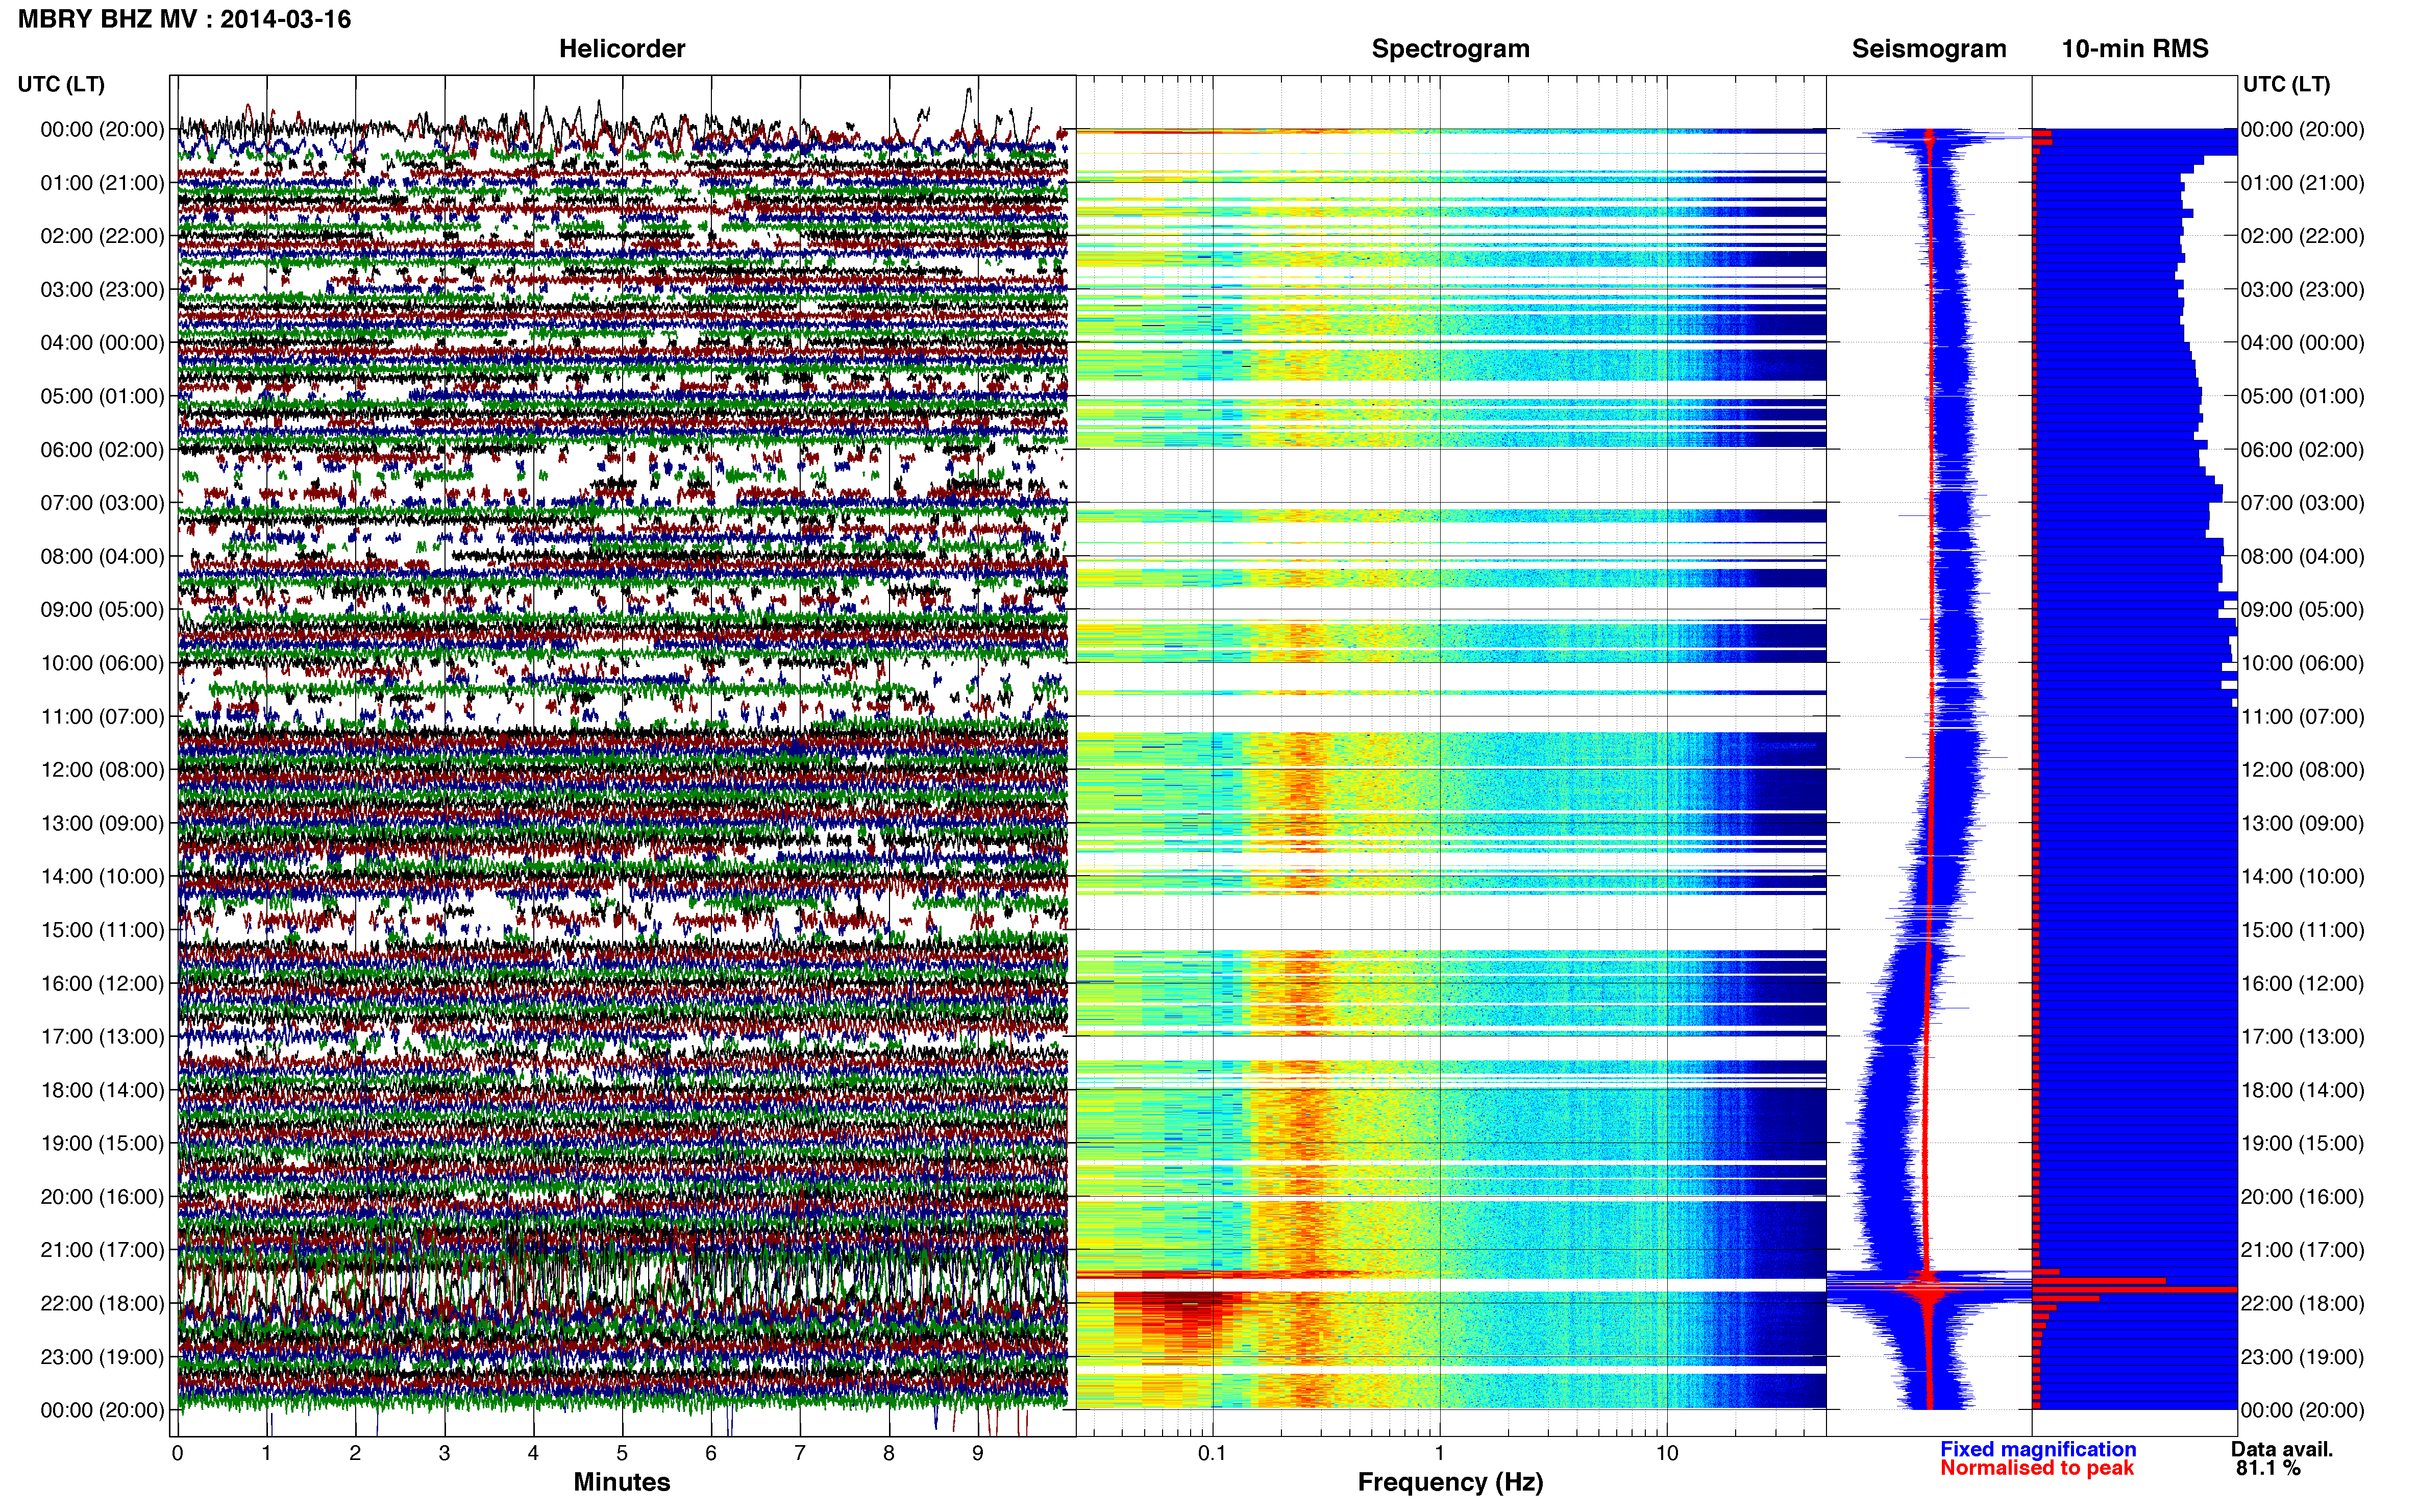Click the left '00:00 (20:00)' label at top

pos(102,130)
